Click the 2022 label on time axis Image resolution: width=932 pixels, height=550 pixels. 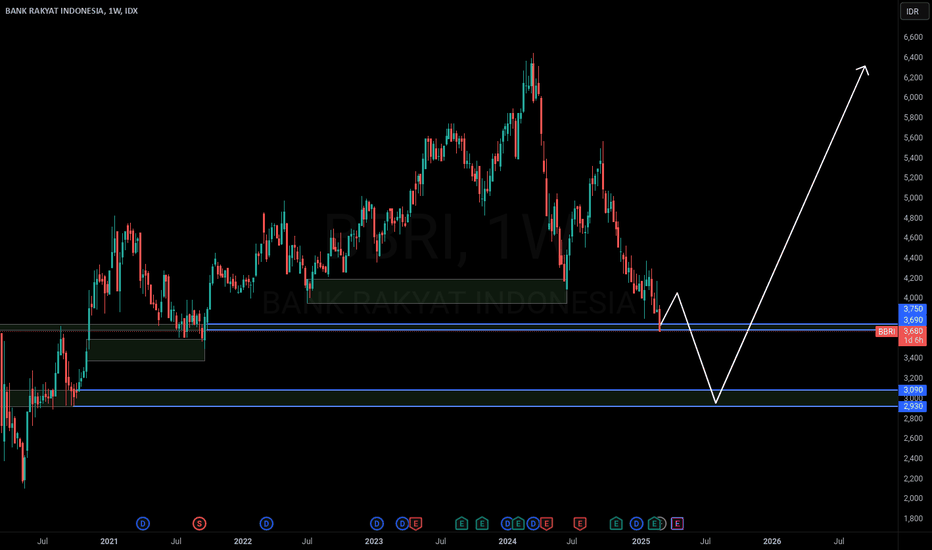(243, 541)
